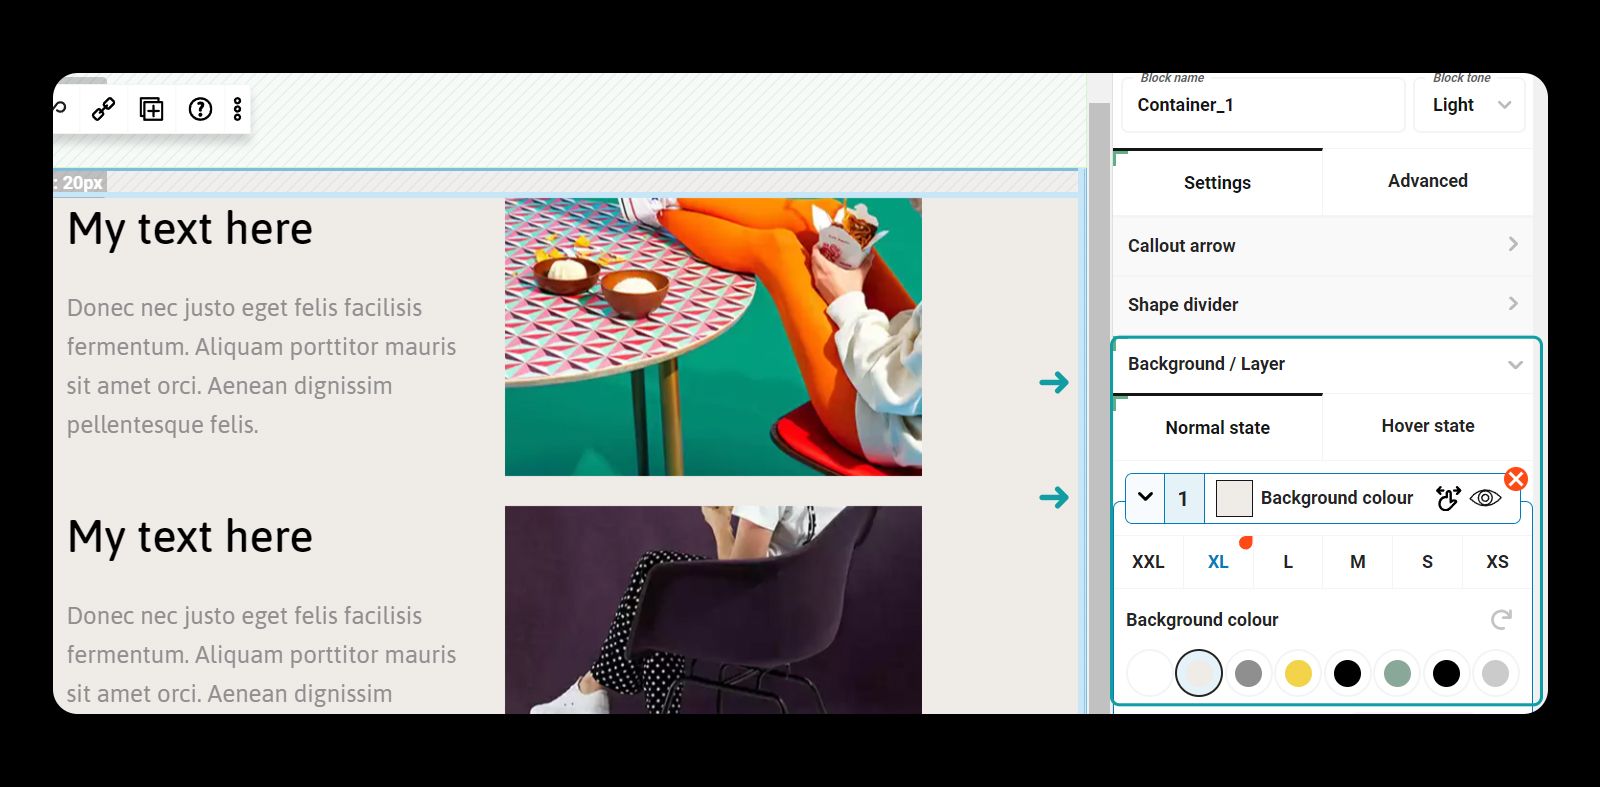
Task: Select the purple chair photo
Action: pyautogui.click(x=713, y=610)
